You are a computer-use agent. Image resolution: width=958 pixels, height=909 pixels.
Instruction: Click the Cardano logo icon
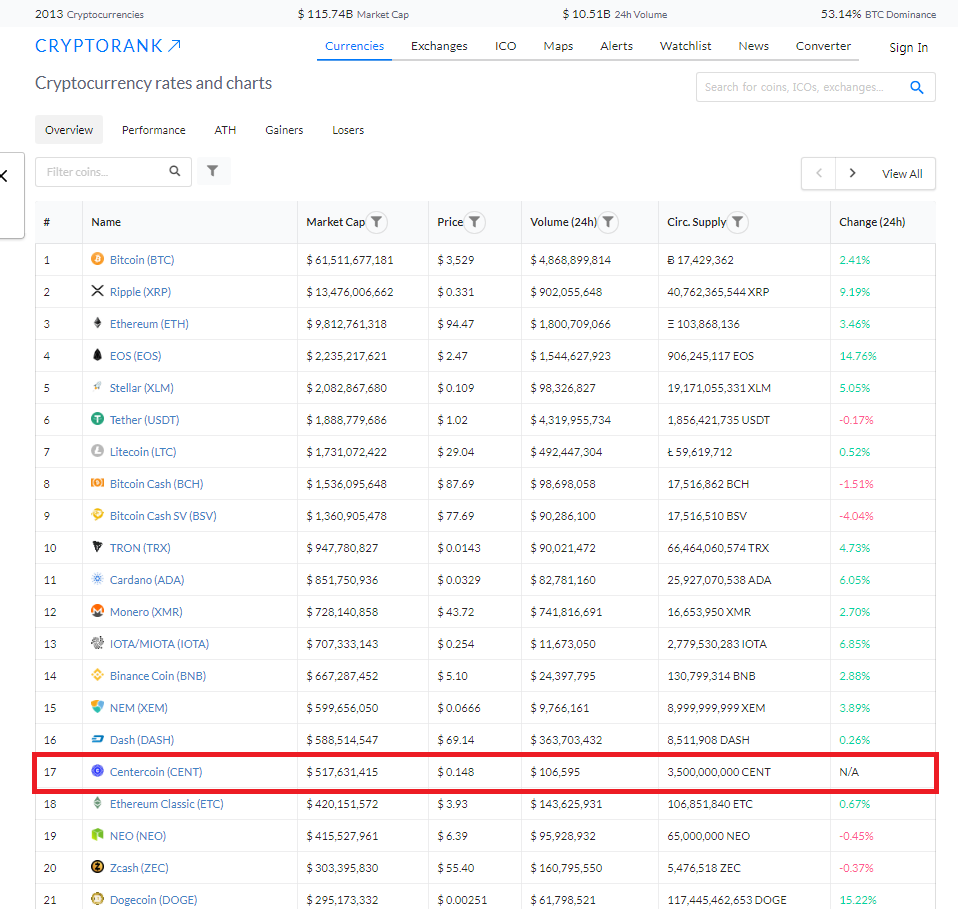[97, 579]
